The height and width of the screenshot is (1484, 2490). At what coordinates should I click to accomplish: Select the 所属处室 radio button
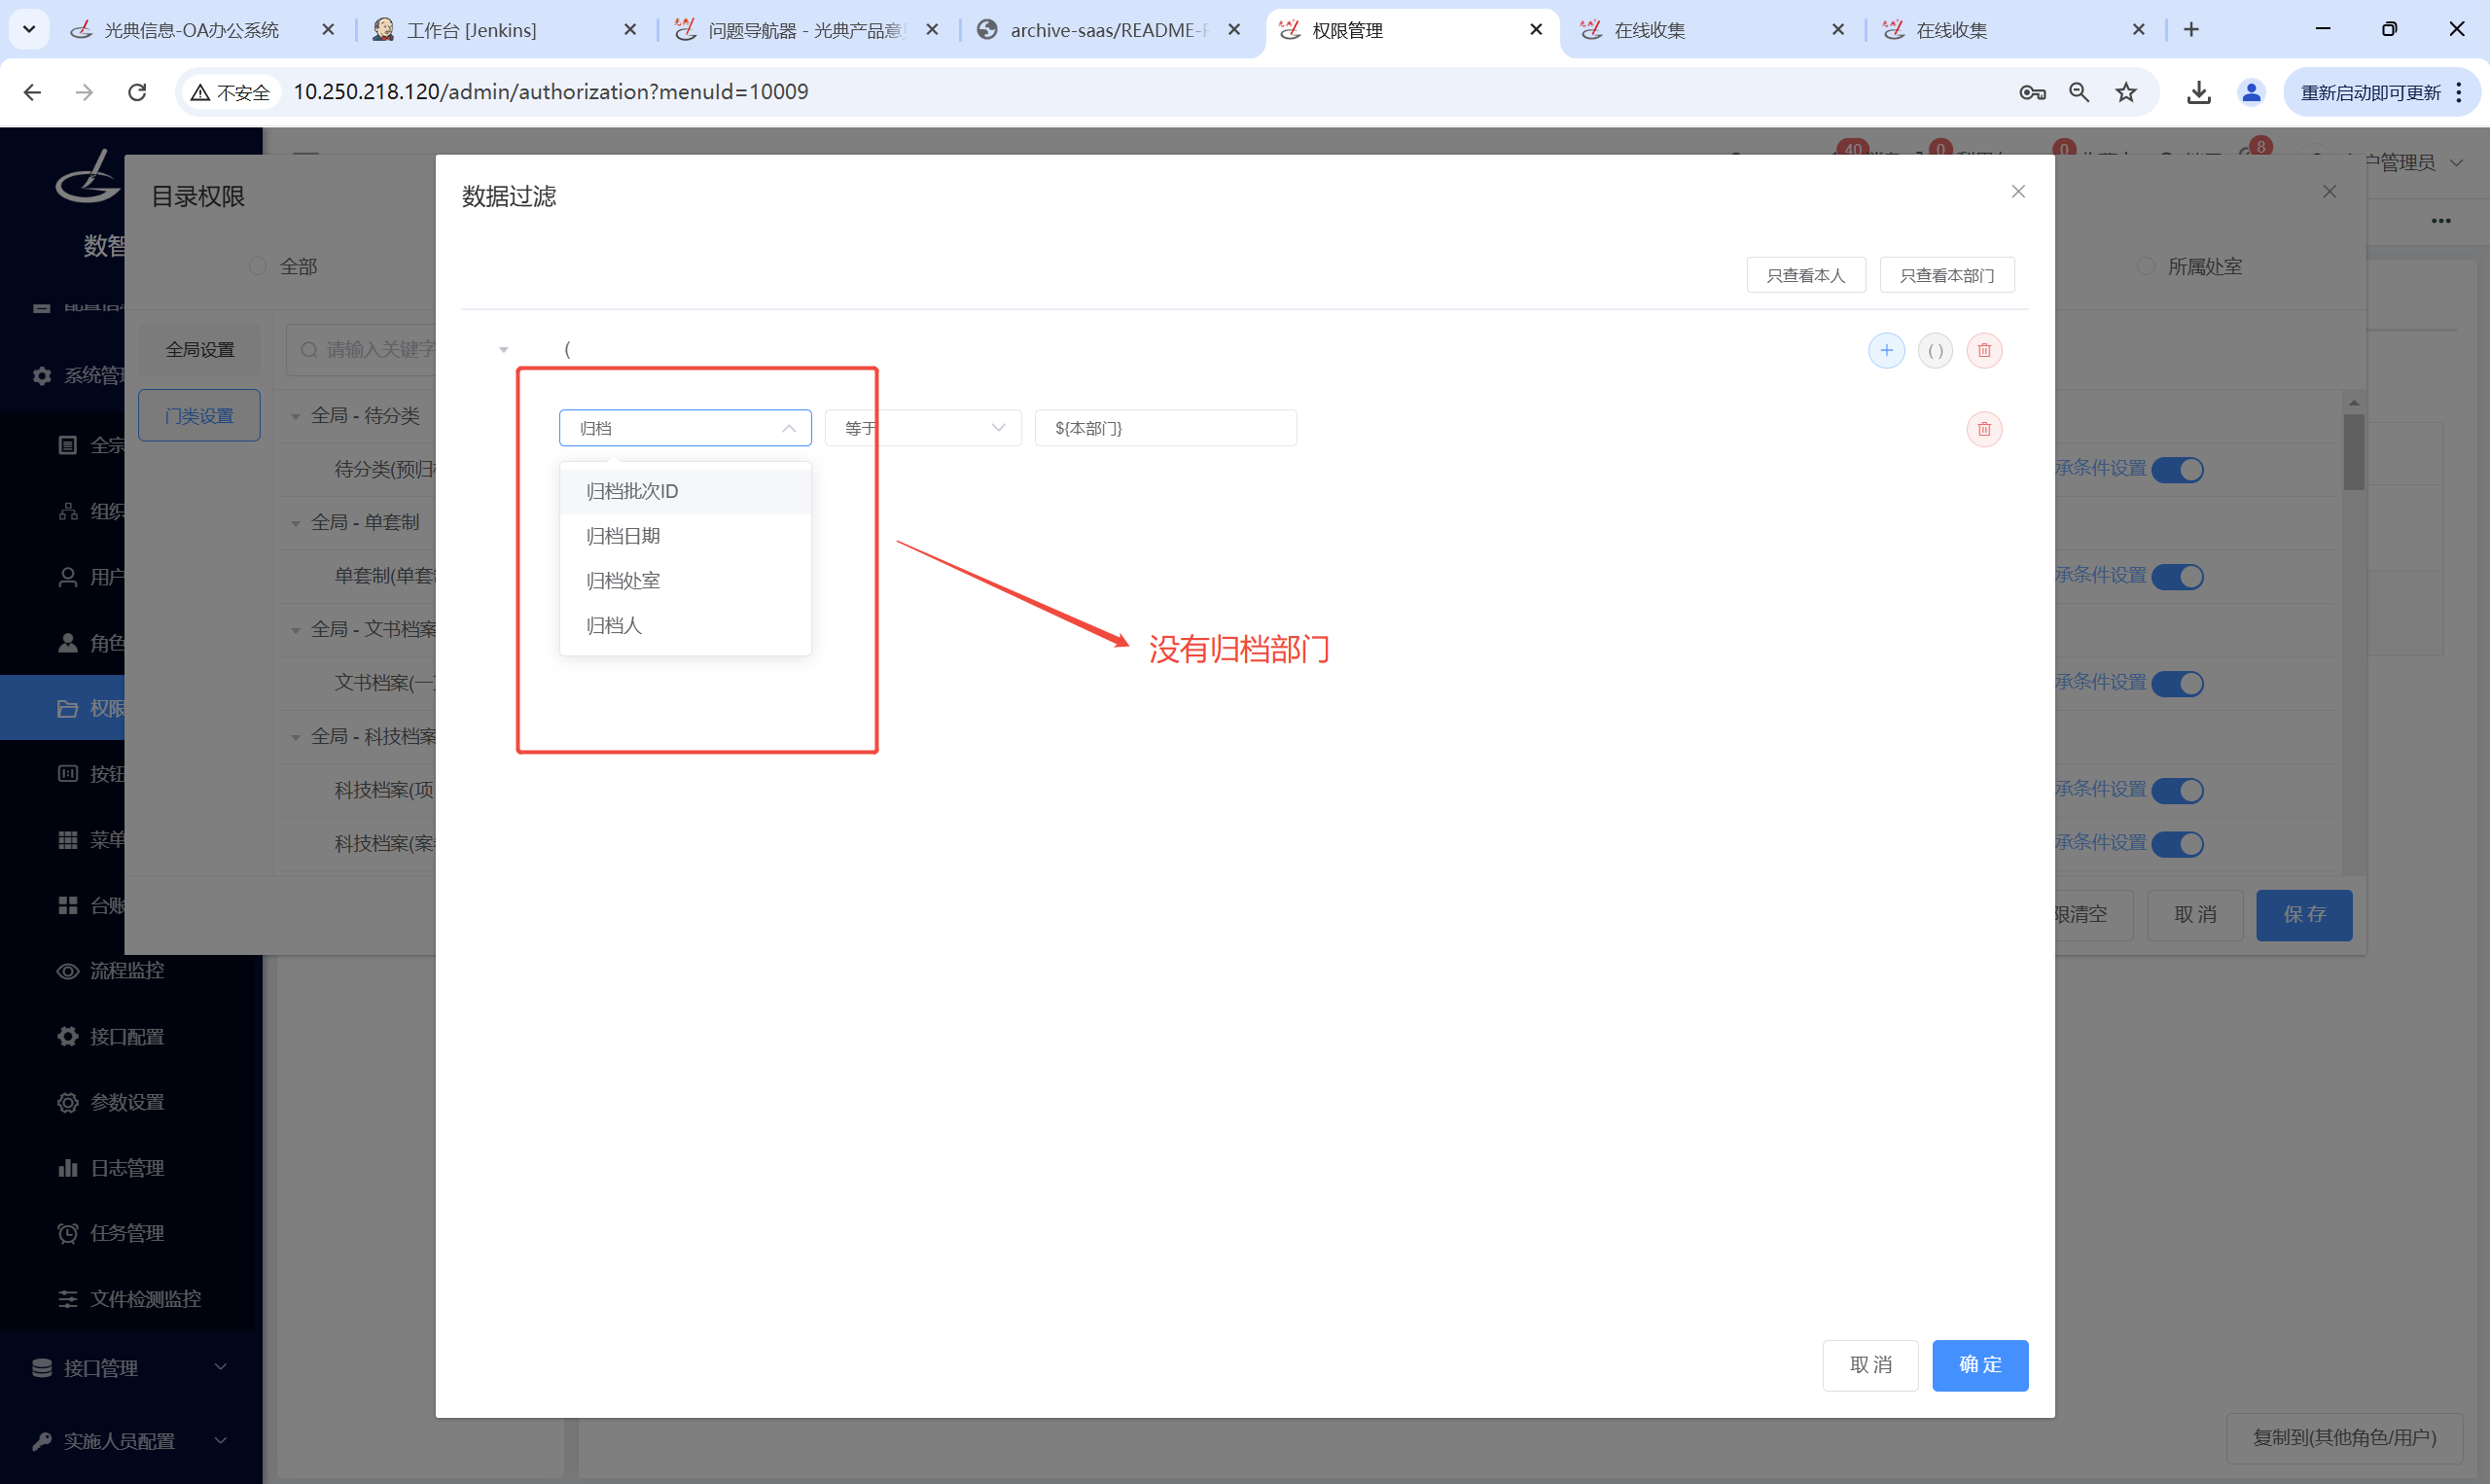2145,266
